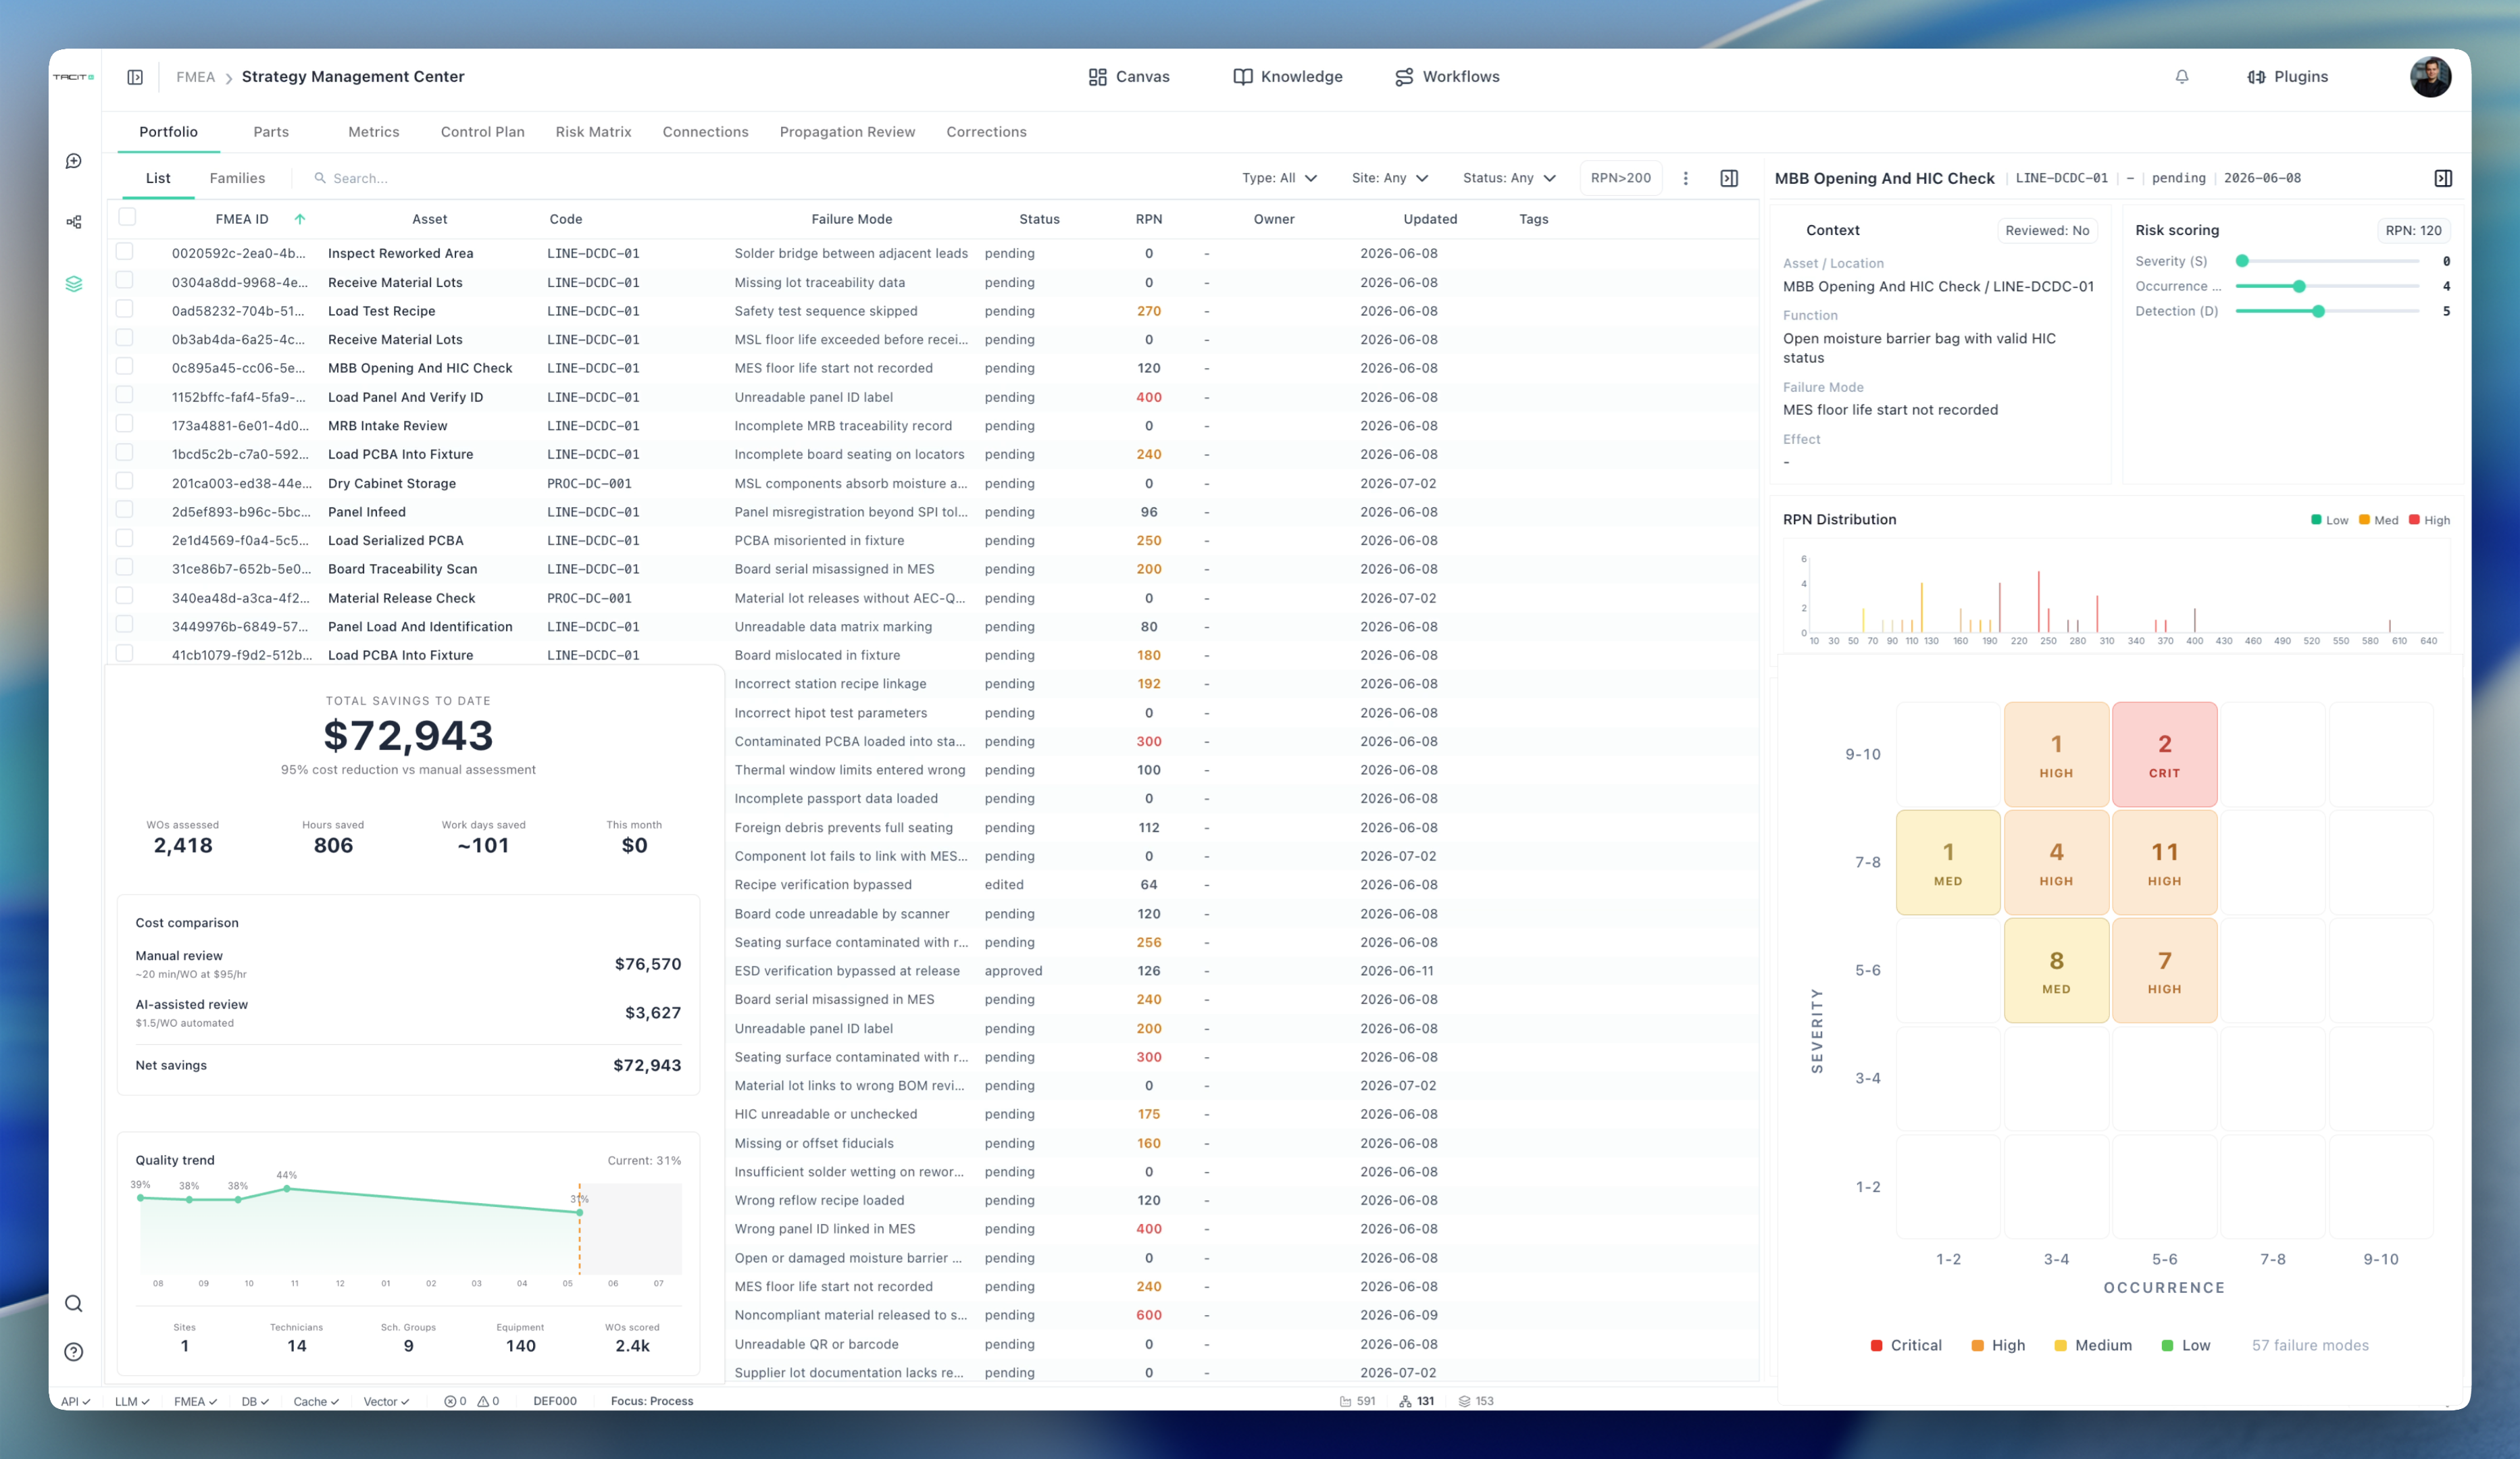This screenshot has width=2520, height=1459.
Task: Expand the Vector status menu
Action: pos(386,1401)
